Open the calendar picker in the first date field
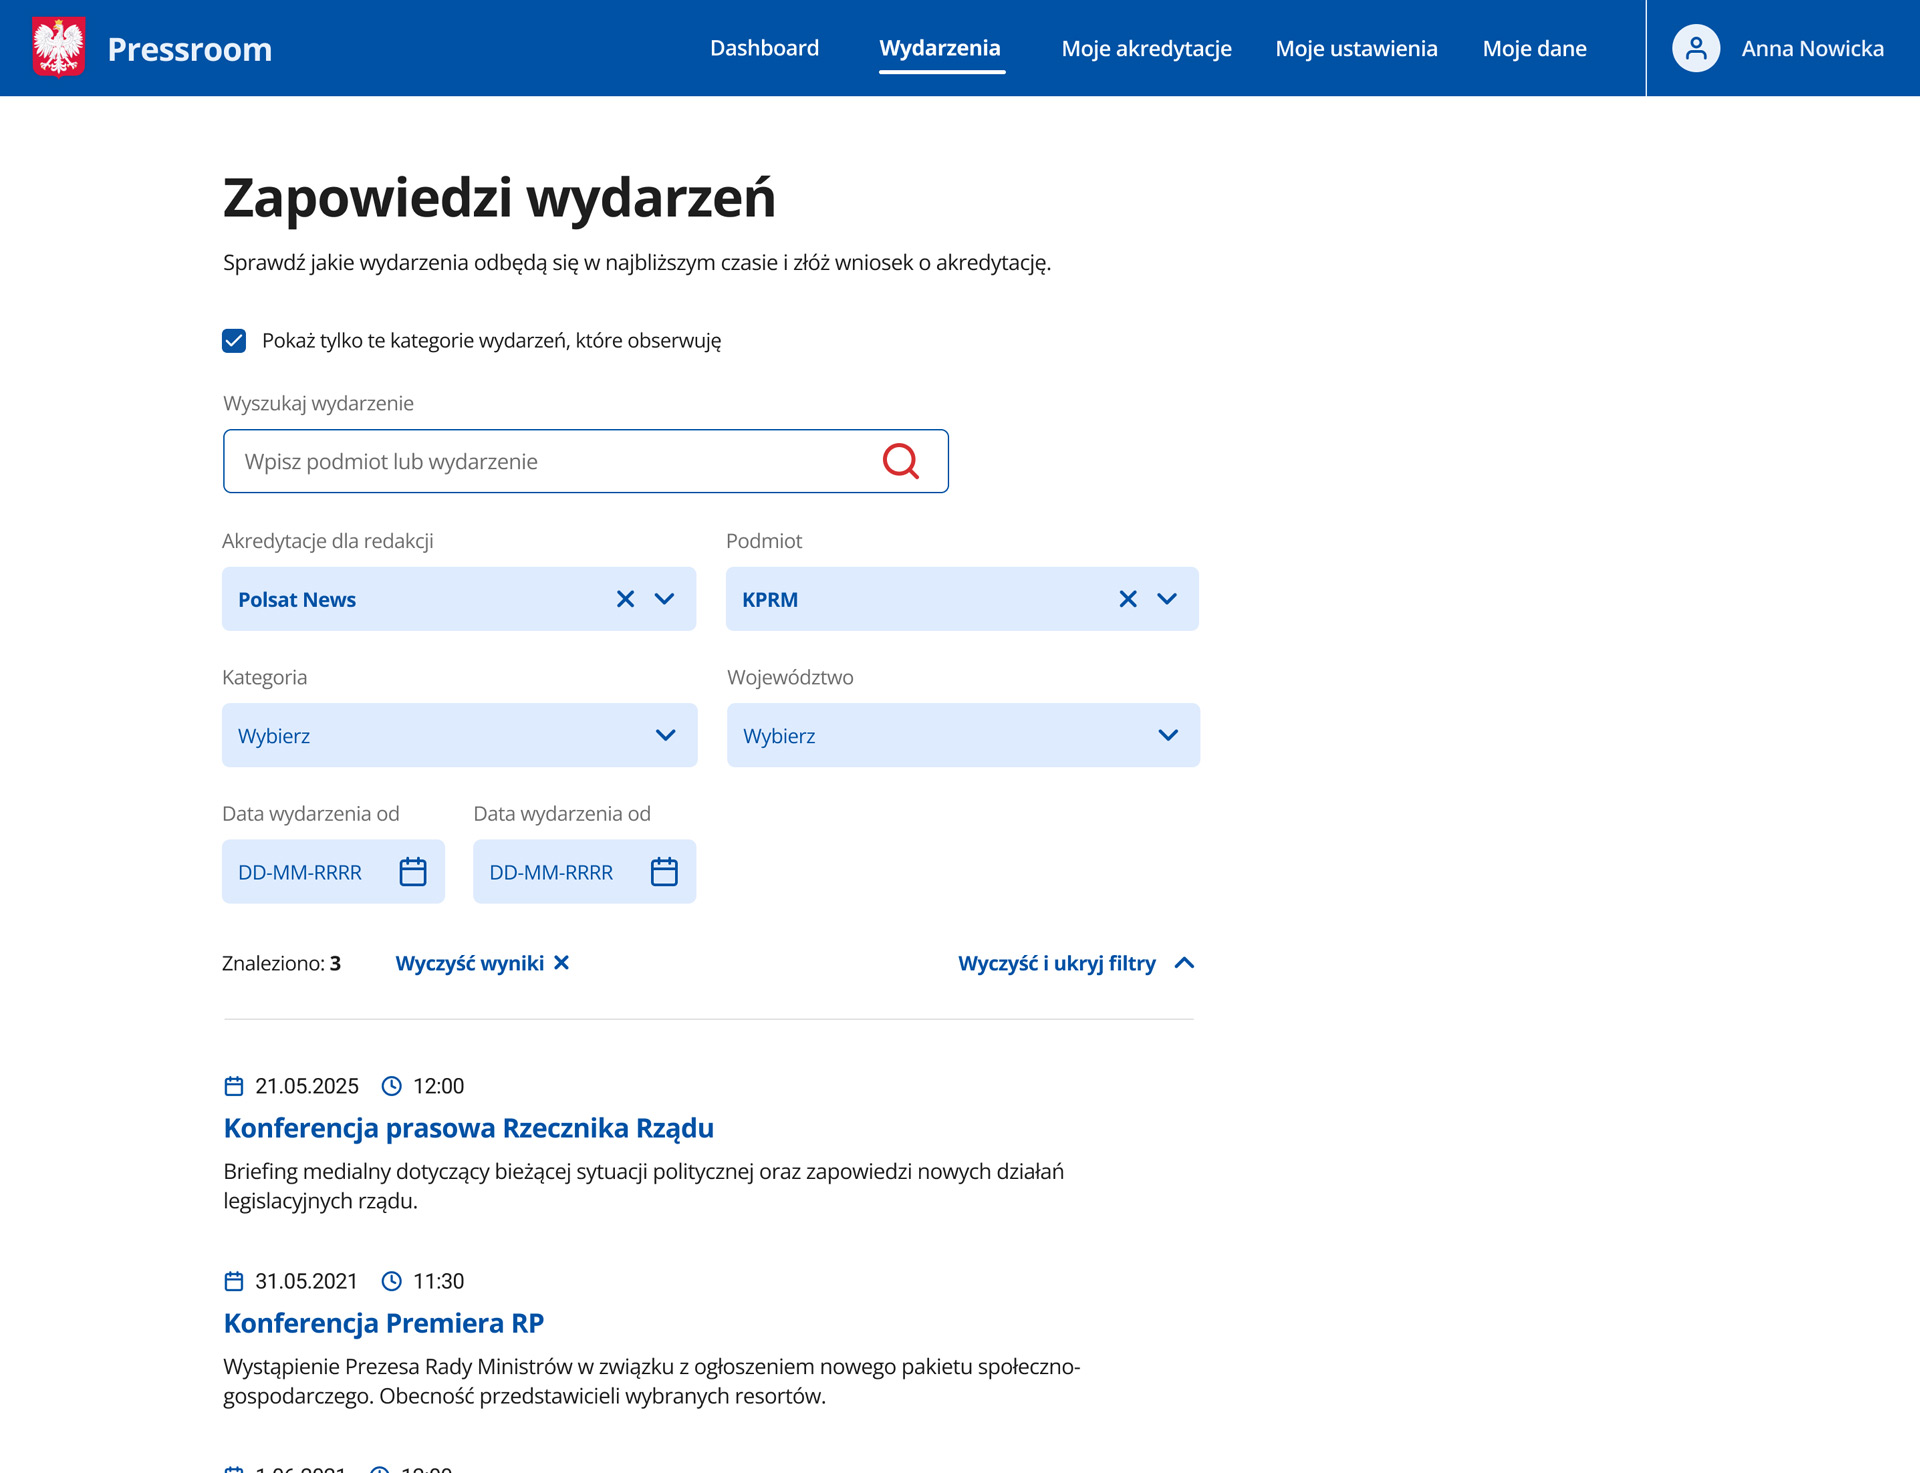Screen dimensions: 1920x1473 [x=413, y=872]
